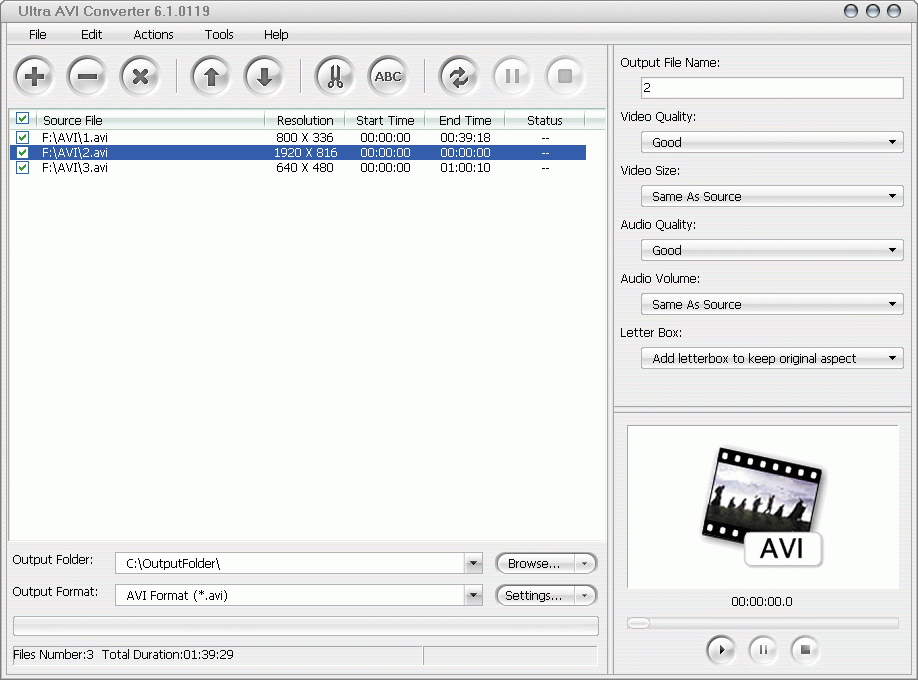Play the preview video
Image resolution: width=918 pixels, height=680 pixels.
721,650
